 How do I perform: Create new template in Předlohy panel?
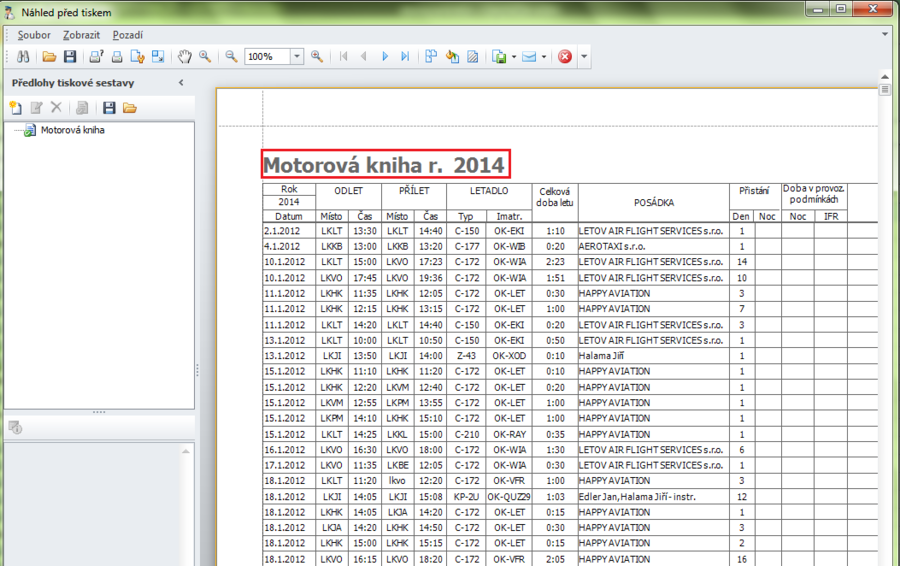pos(15,108)
